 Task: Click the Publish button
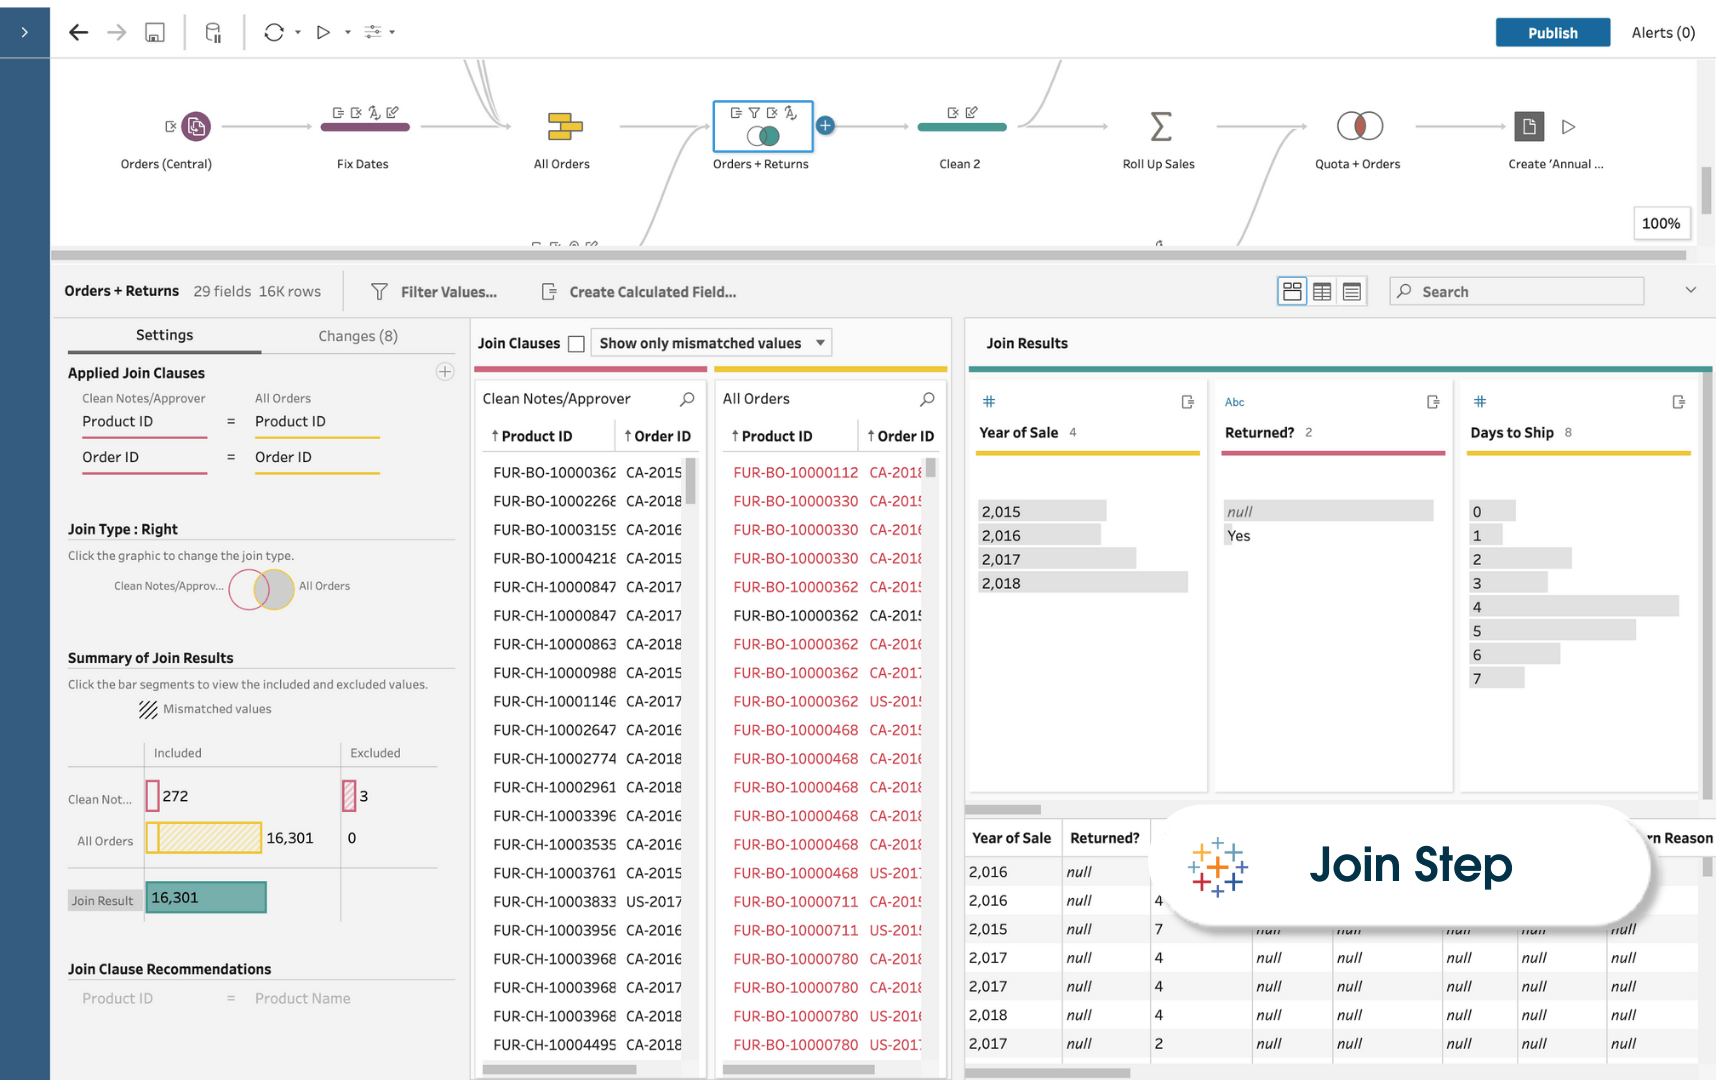[1552, 32]
